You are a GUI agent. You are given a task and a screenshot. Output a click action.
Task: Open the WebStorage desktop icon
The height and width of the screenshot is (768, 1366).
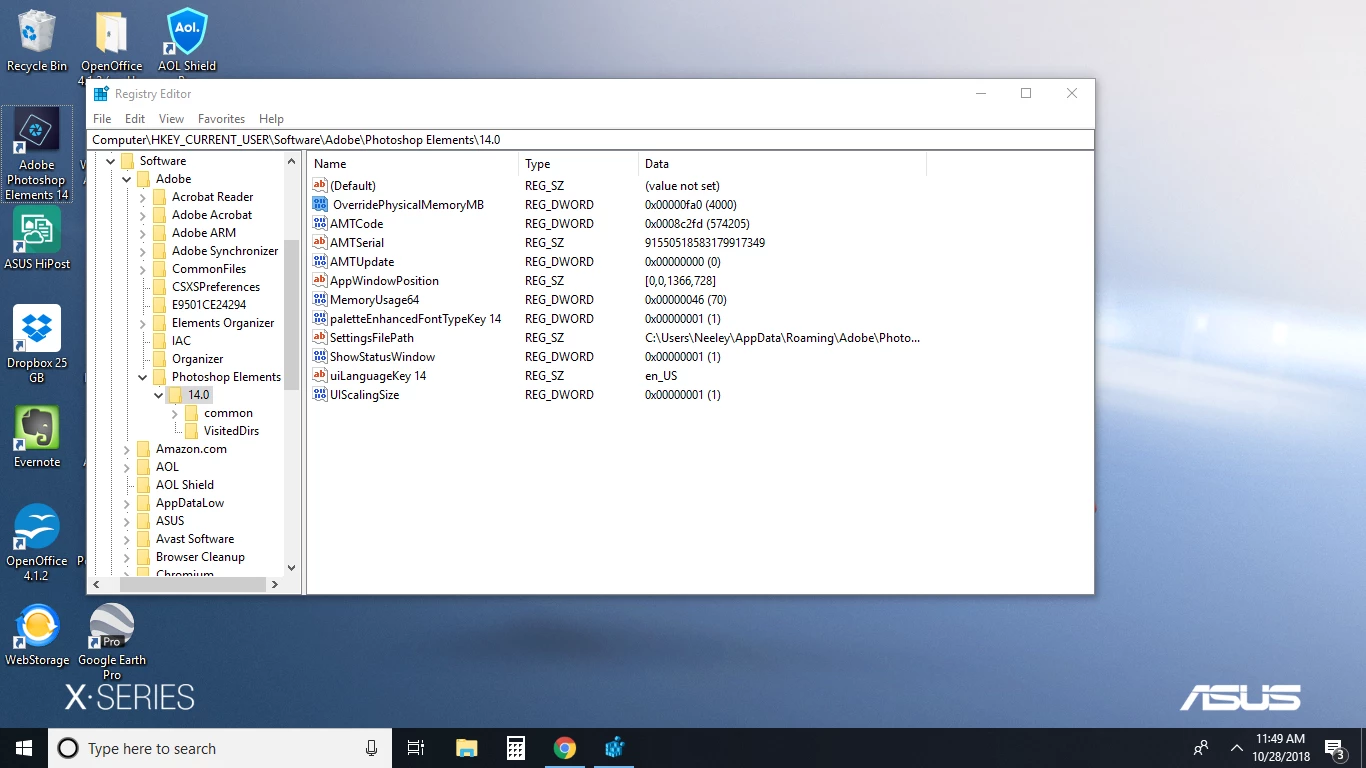[x=37, y=635]
